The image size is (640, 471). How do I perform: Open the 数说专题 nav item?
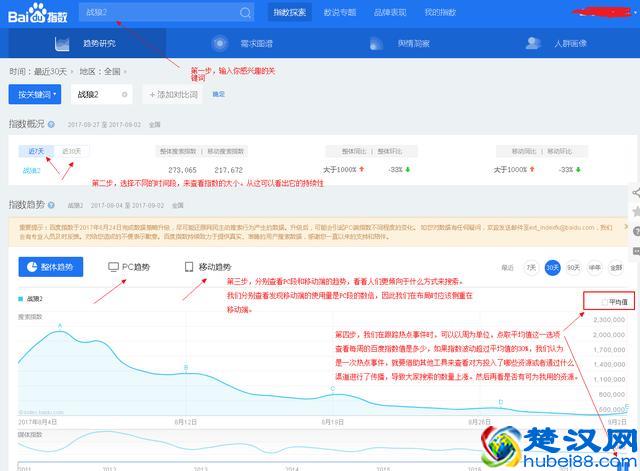coord(340,12)
